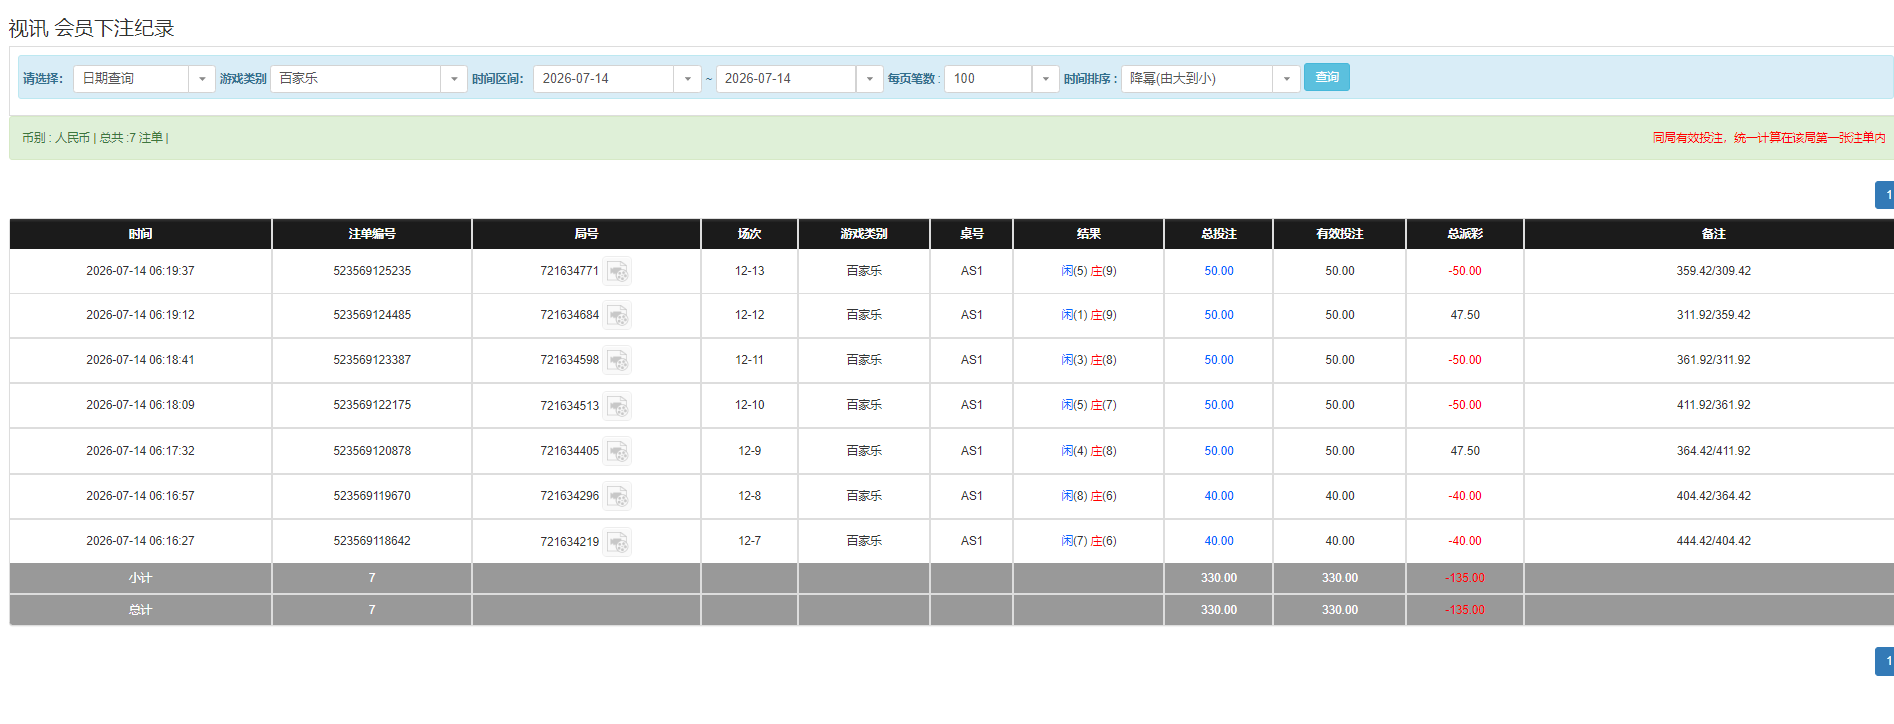Click timestamp 2026-07-14 06:19:37
1894x724 pixels.
(140, 271)
